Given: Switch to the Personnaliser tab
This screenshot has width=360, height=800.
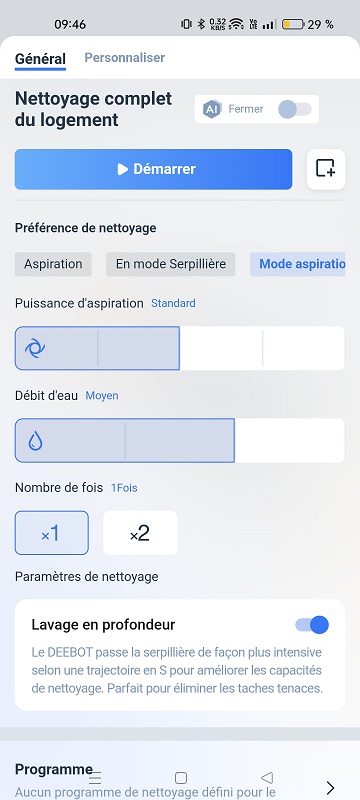Looking at the screenshot, I should (x=124, y=58).
